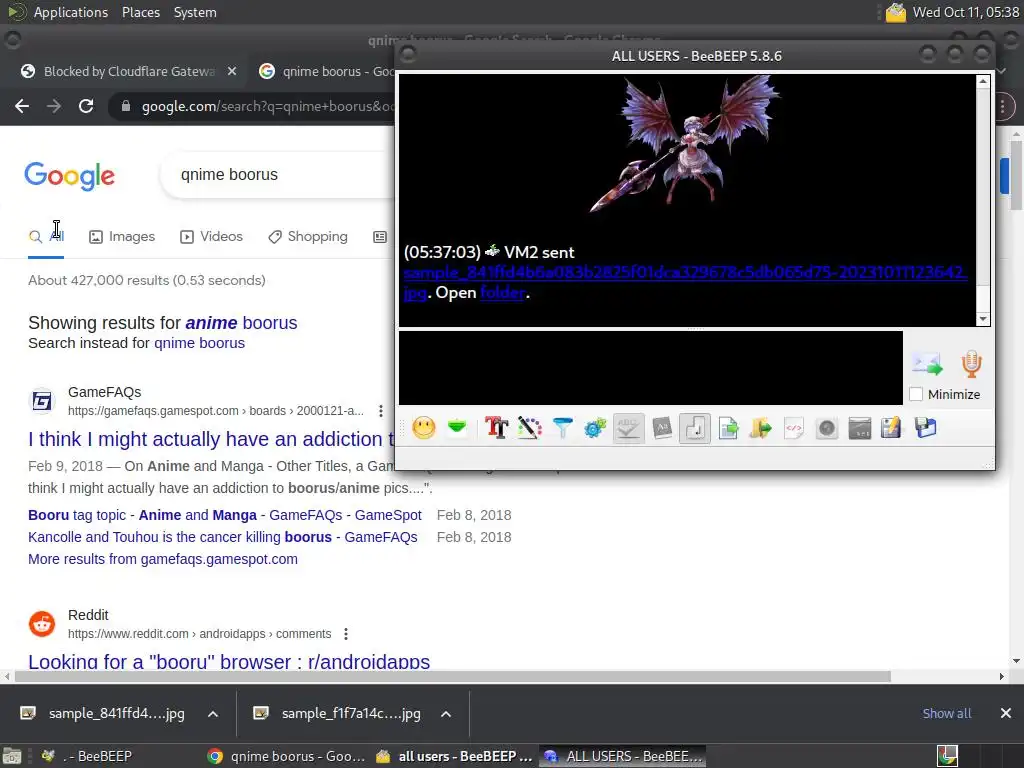This screenshot has width=1024, height=768.
Task: Switch to 'all users - BeeBEEP' taskbar window
Action: [x=455, y=756]
